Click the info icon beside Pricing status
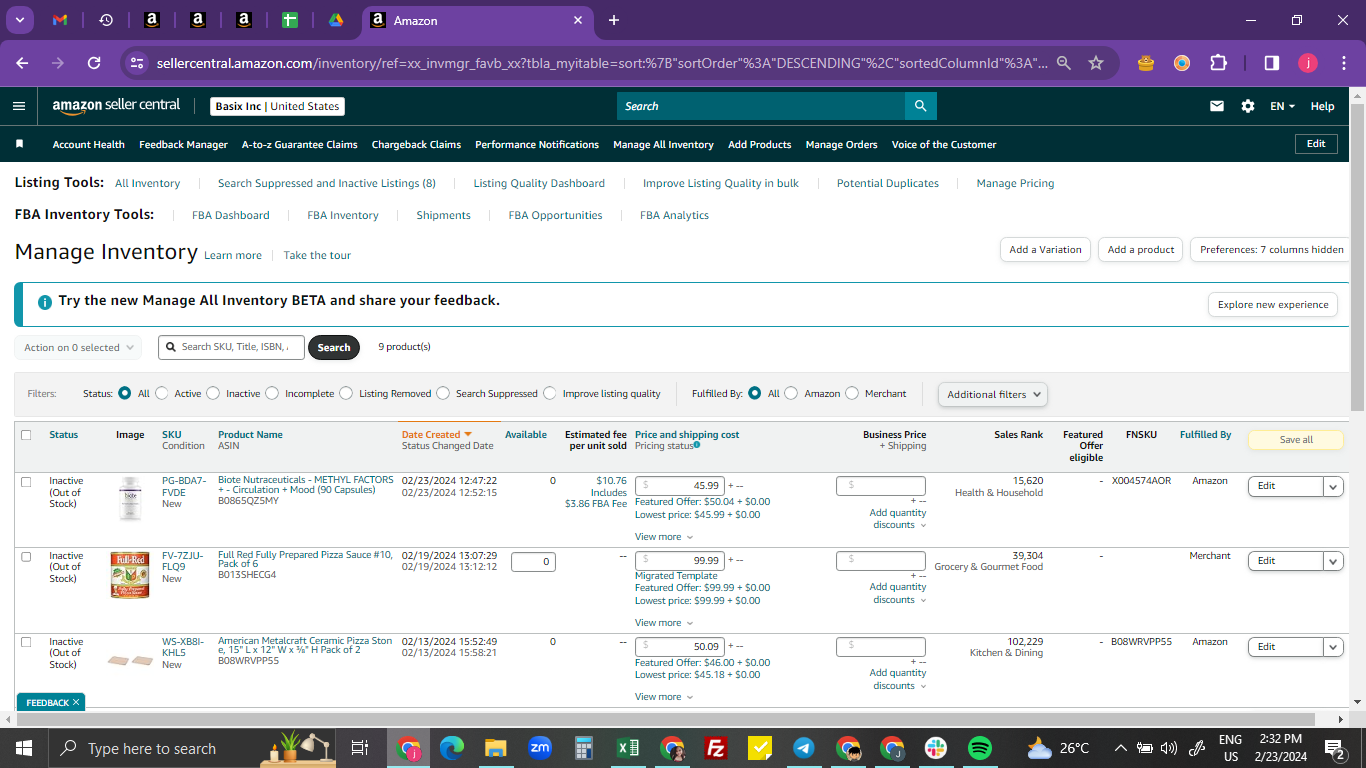 [x=697, y=445]
